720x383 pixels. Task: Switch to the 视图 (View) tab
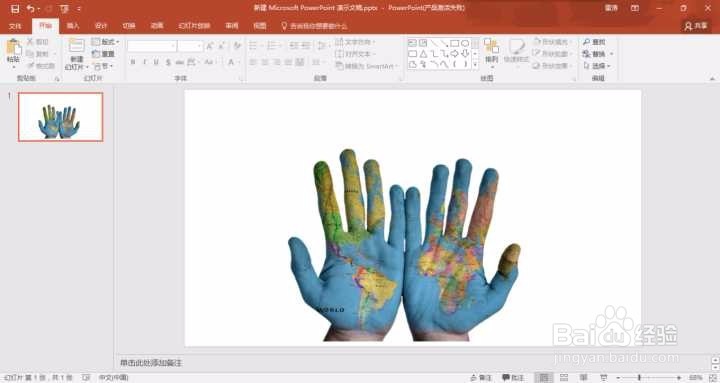coord(259,26)
